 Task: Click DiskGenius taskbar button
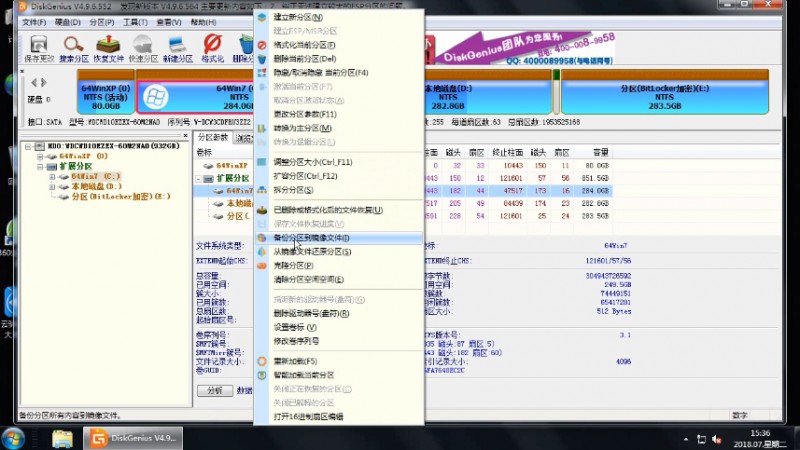133,438
